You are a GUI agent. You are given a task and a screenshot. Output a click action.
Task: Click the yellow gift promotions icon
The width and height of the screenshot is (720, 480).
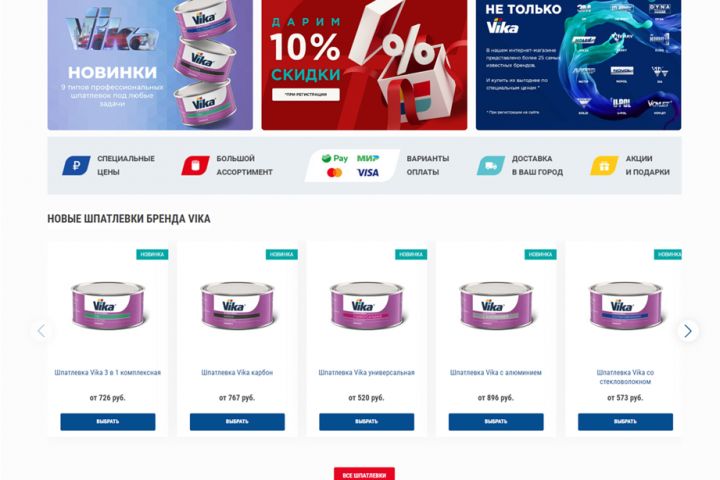click(604, 165)
